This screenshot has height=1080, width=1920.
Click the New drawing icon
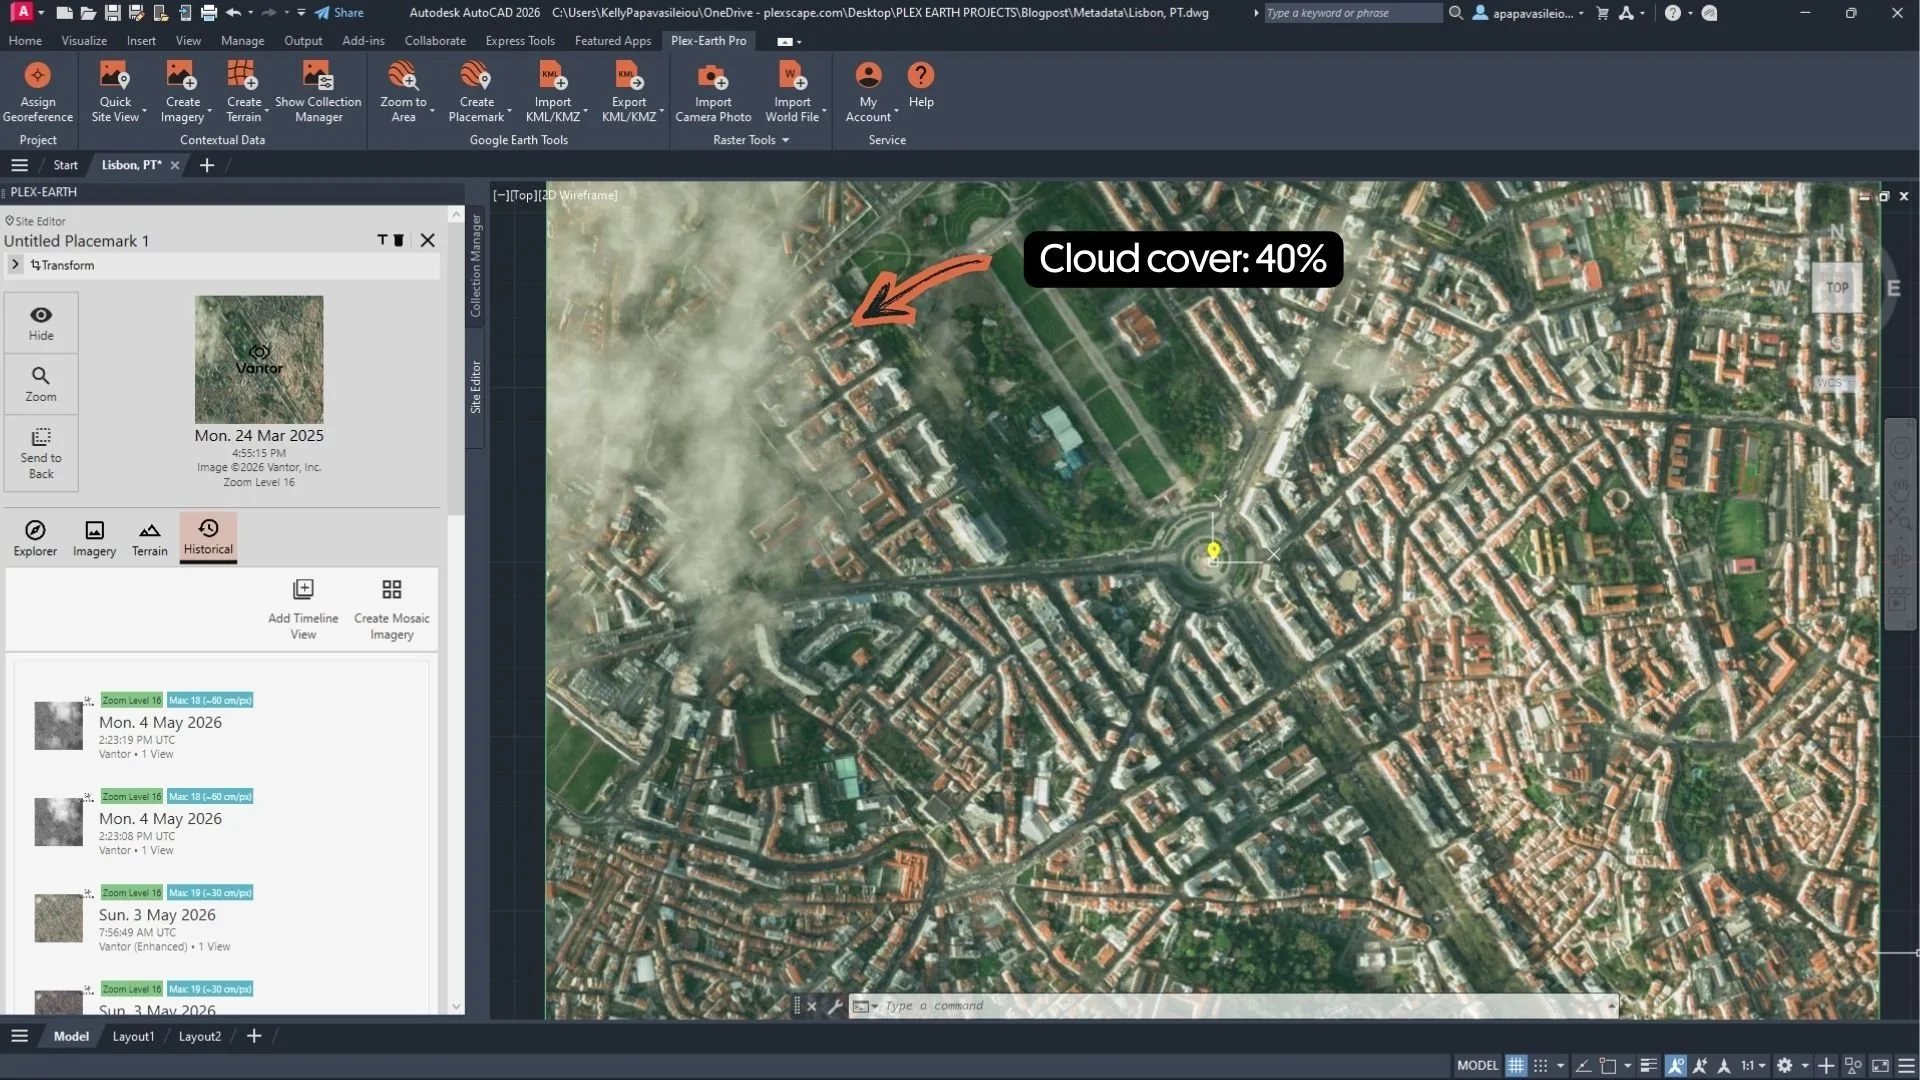click(64, 13)
